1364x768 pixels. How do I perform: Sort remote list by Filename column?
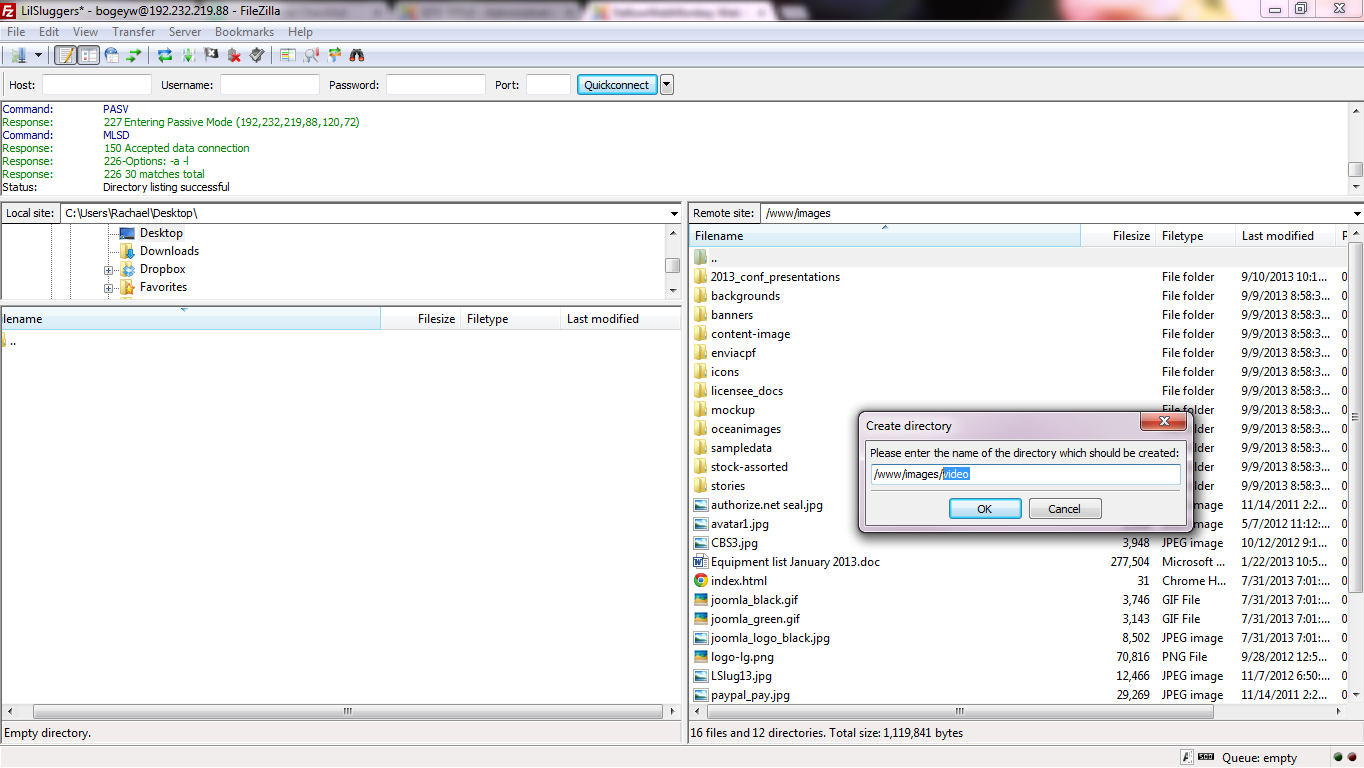(885, 236)
